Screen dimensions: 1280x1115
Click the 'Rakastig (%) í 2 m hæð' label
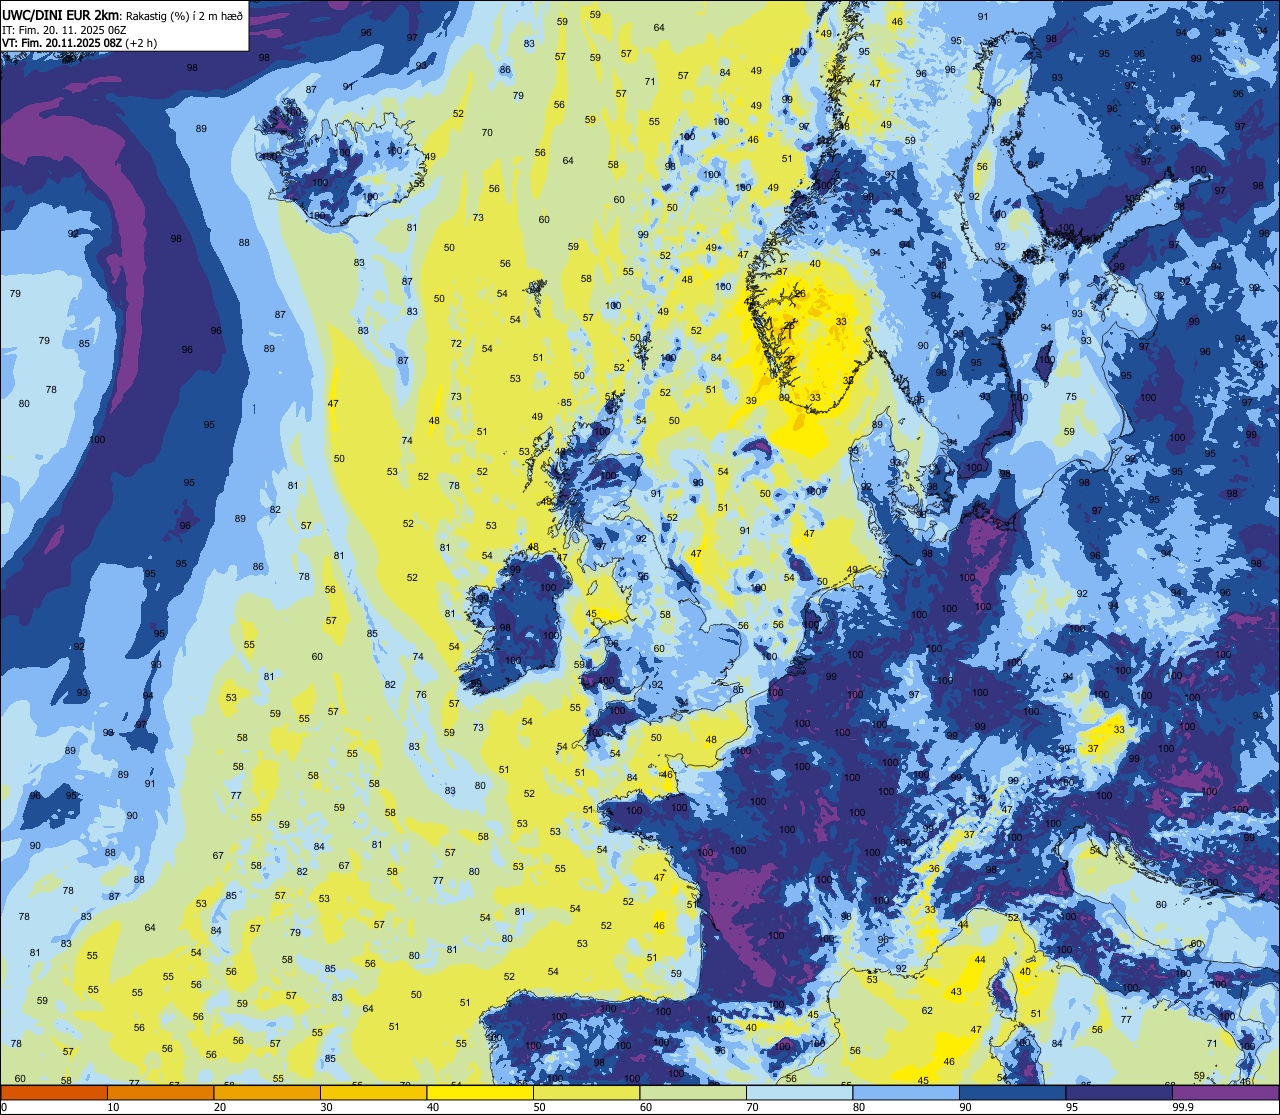point(184,15)
